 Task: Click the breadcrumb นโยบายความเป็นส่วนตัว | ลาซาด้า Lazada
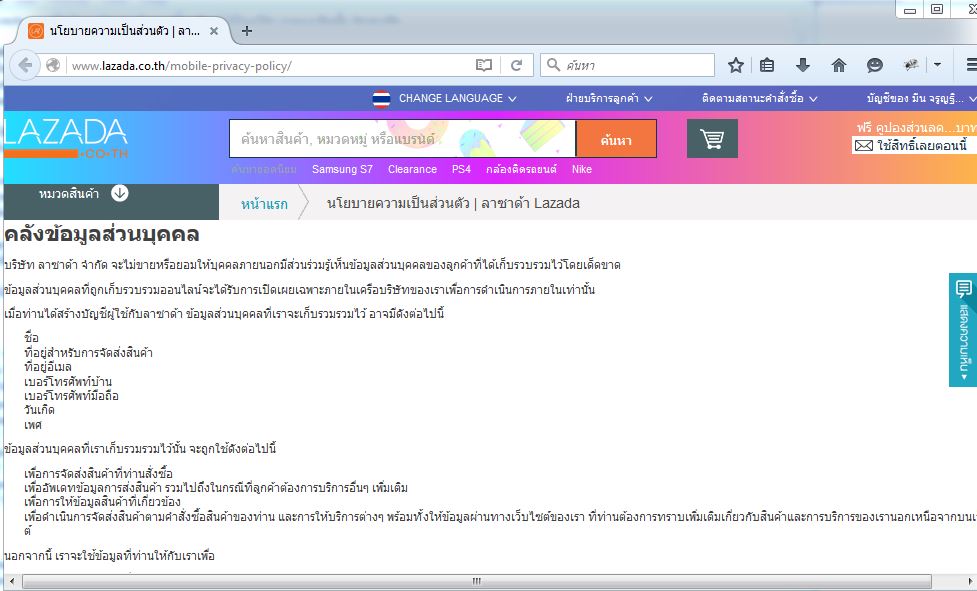pyautogui.click(x=453, y=203)
